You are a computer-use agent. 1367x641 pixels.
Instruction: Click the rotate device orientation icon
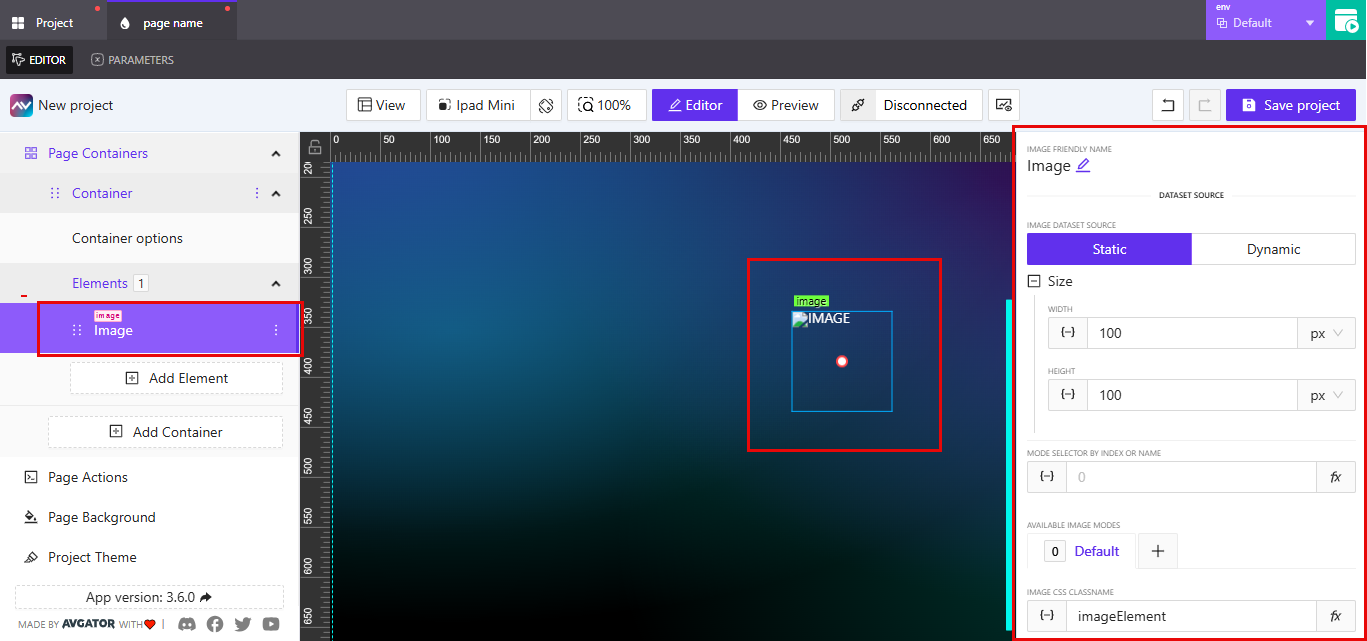pos(546,105)
